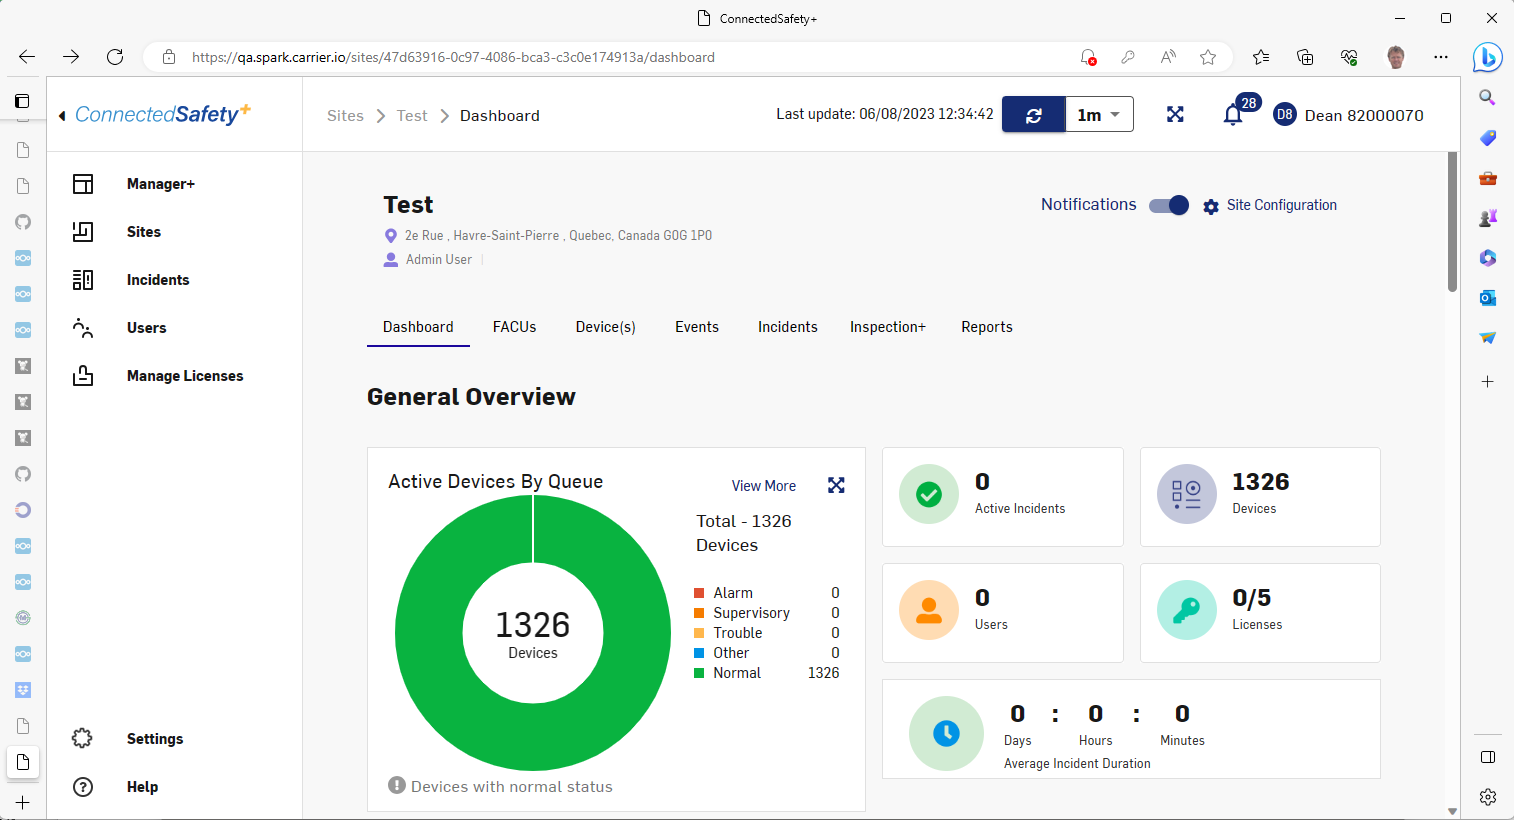Reload the page in browser toolbar
Image resolution: width=1514 pixels, height=820 pixels.
pos(115,57)
